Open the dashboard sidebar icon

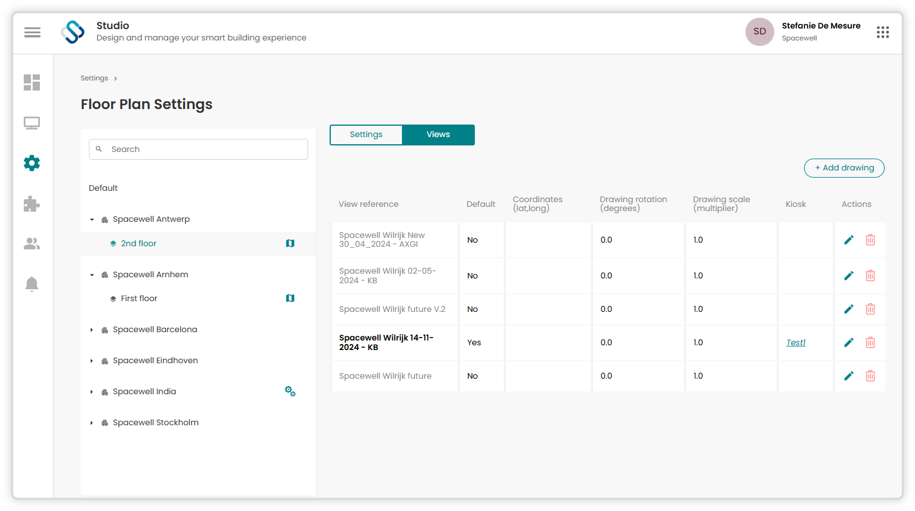(x=32, y=82)
